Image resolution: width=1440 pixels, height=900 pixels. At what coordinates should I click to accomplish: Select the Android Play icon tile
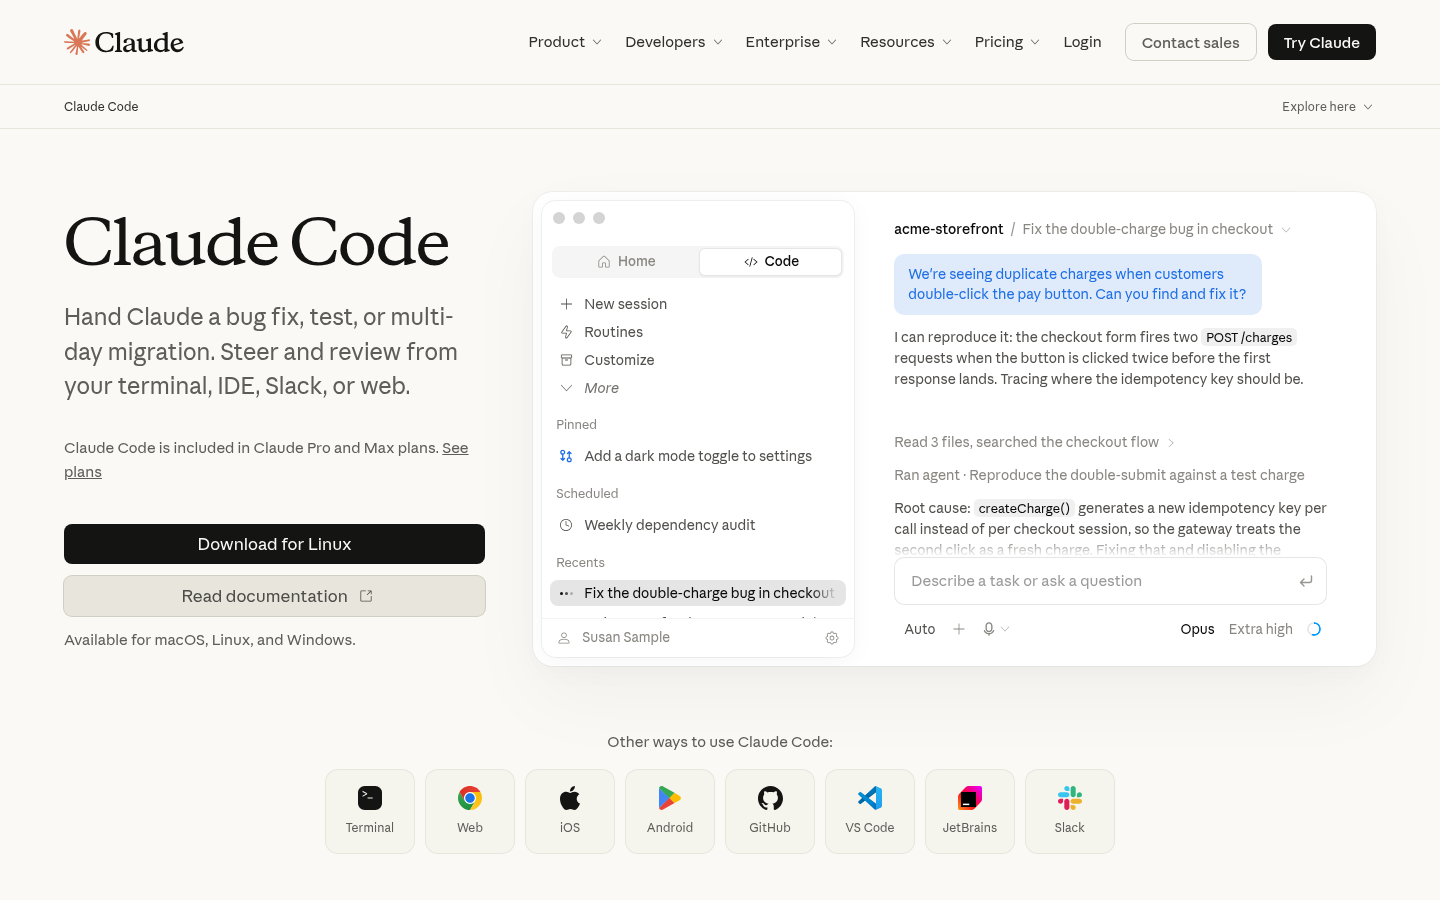(670, 811)
